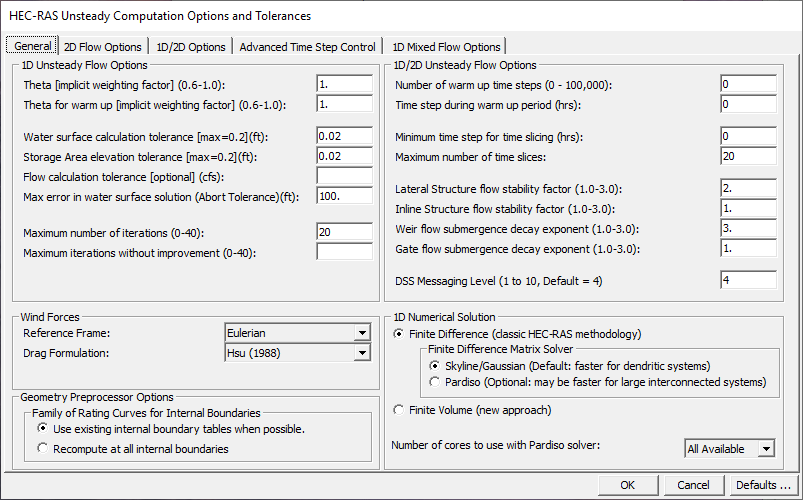Open the Defaults... button
Screen dimensions: 803x500
click(764, 485)
